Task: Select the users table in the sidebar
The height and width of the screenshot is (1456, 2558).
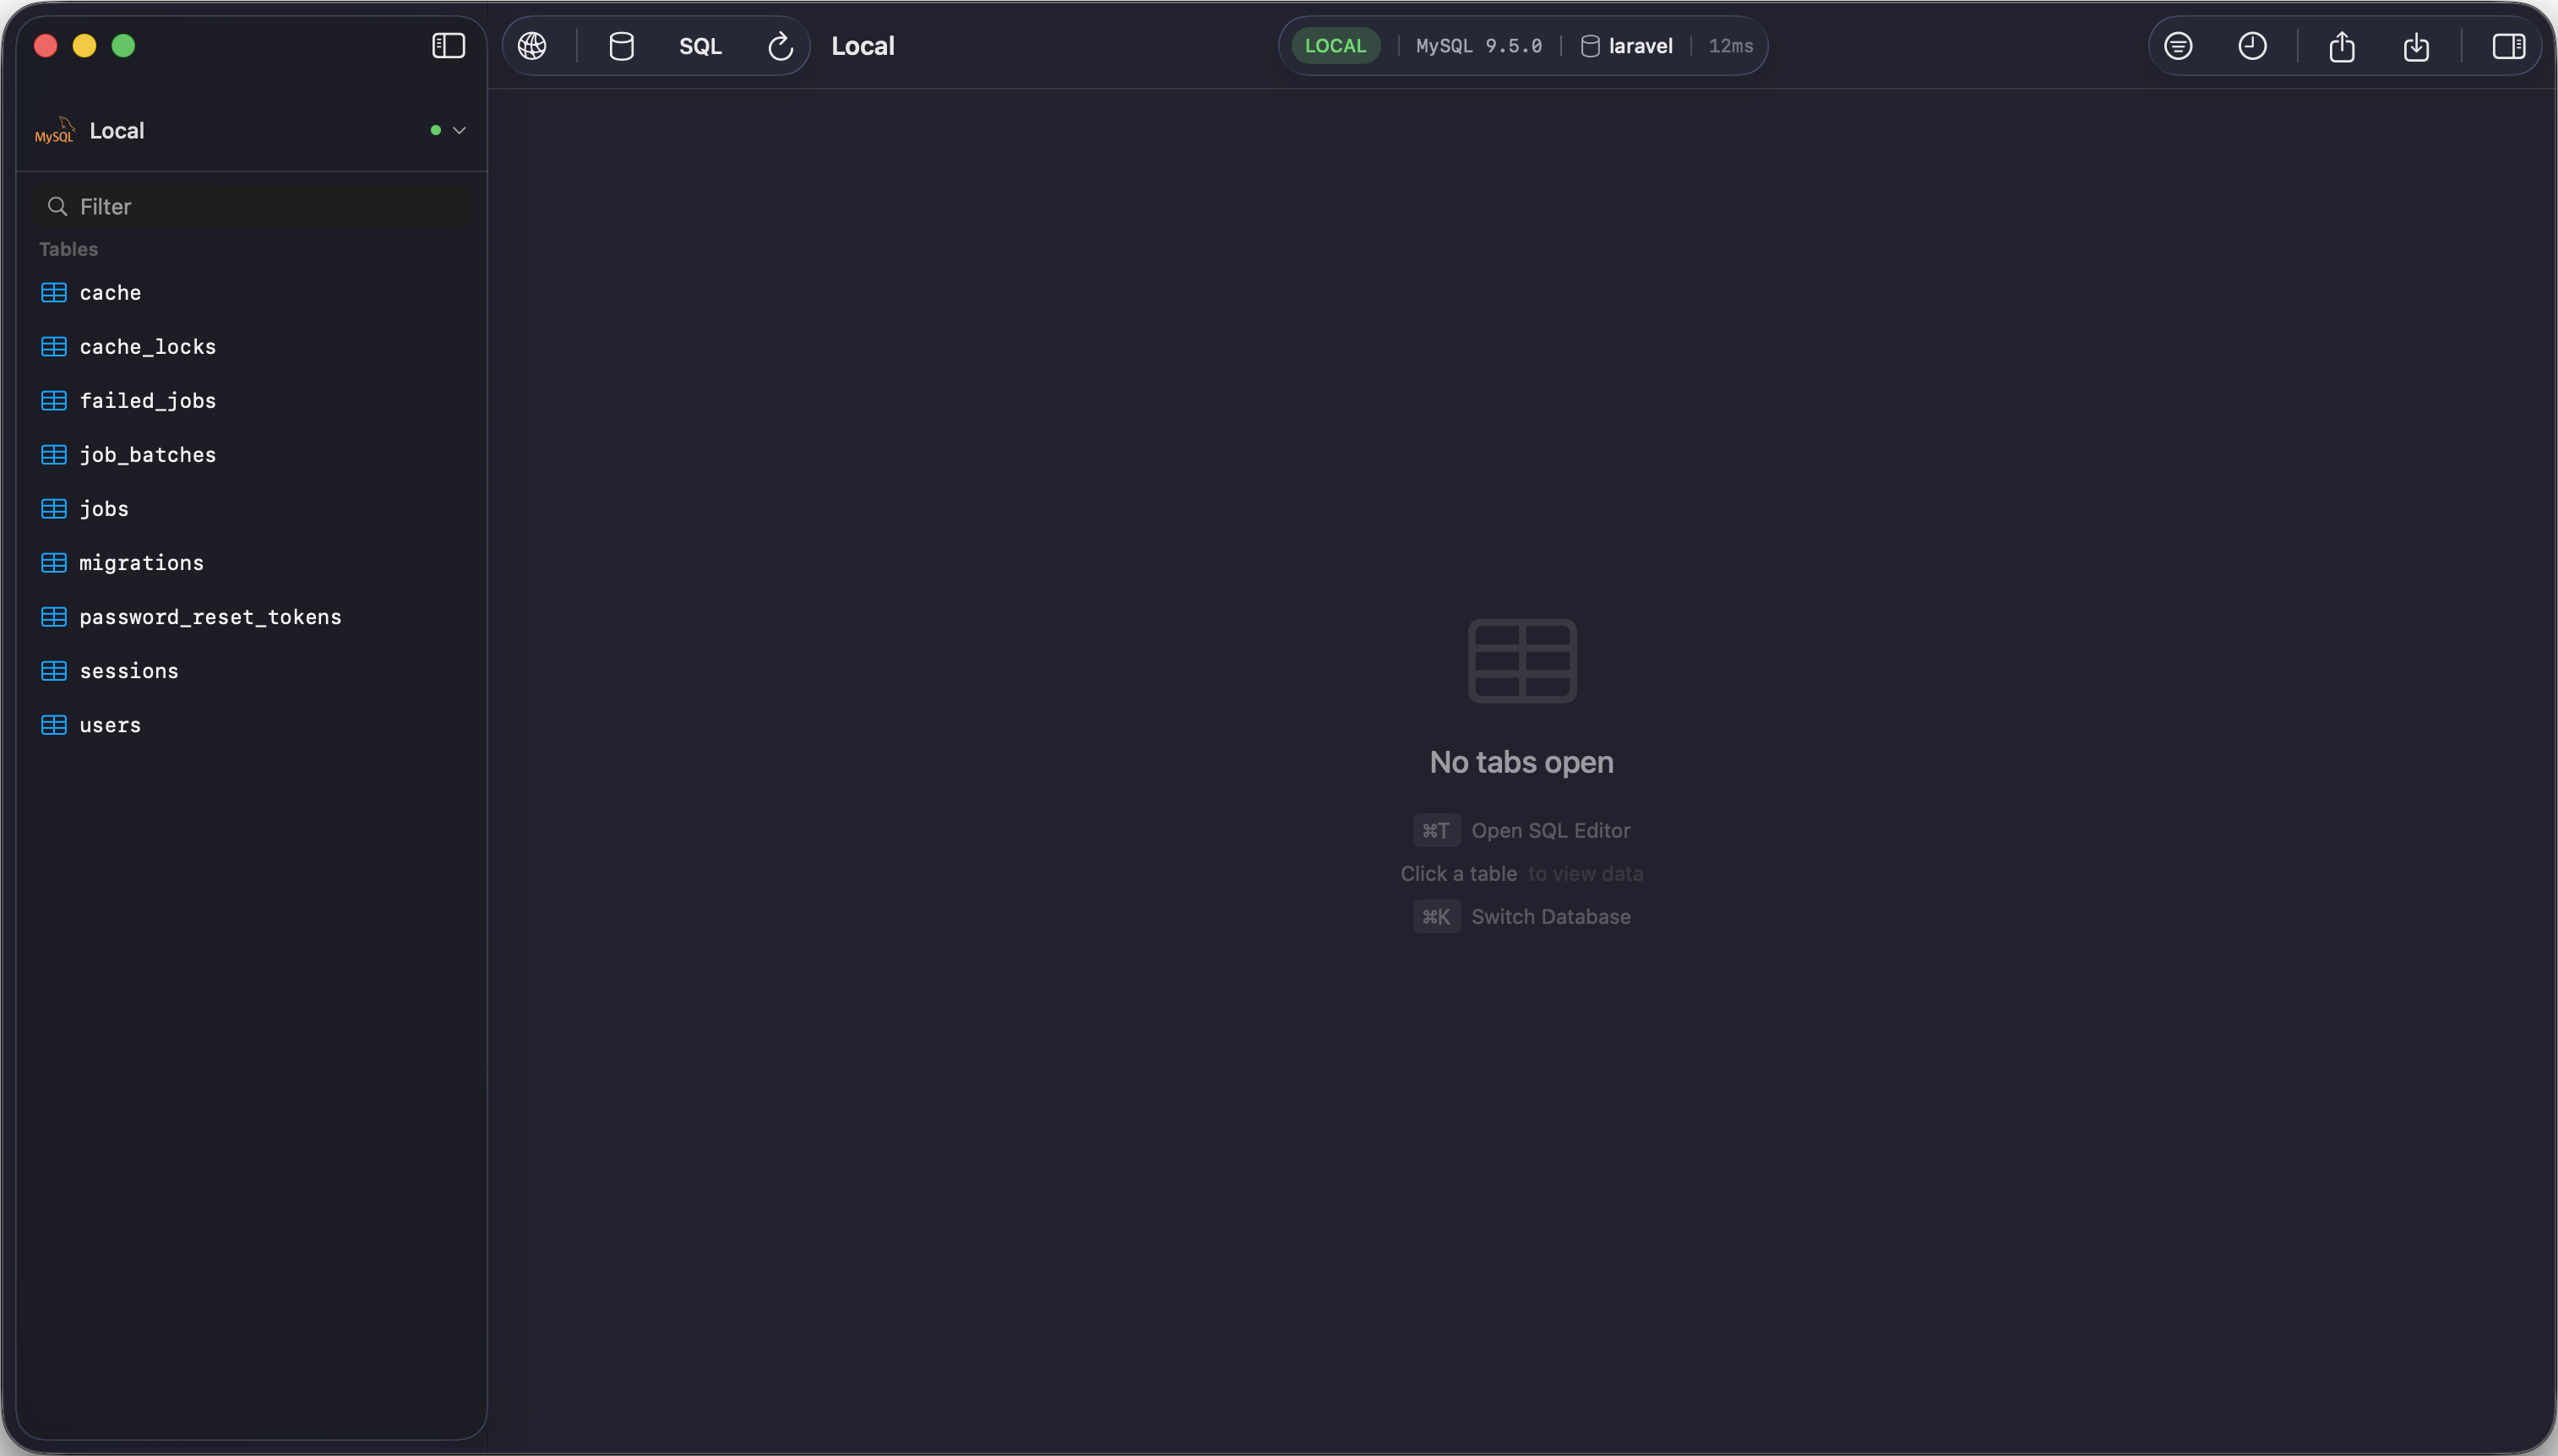Action: 110,725
